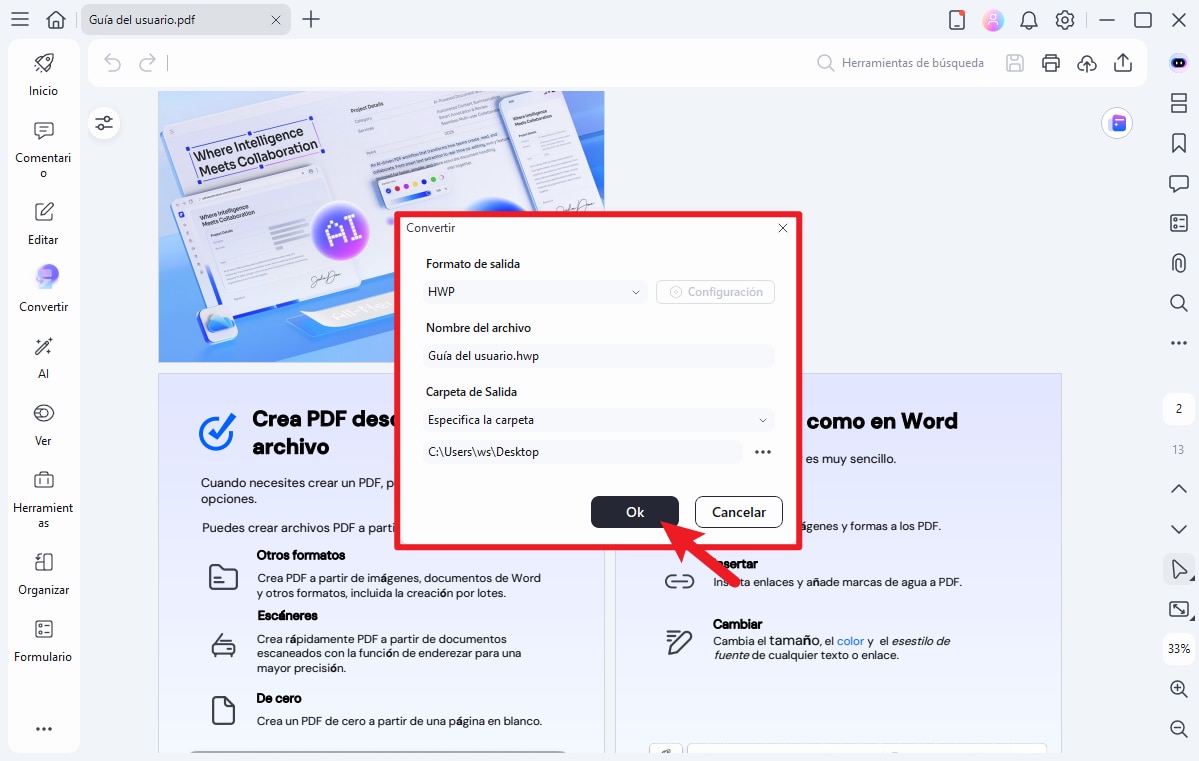Confirm conversion with the Ok button

click(x=634, y=511)
